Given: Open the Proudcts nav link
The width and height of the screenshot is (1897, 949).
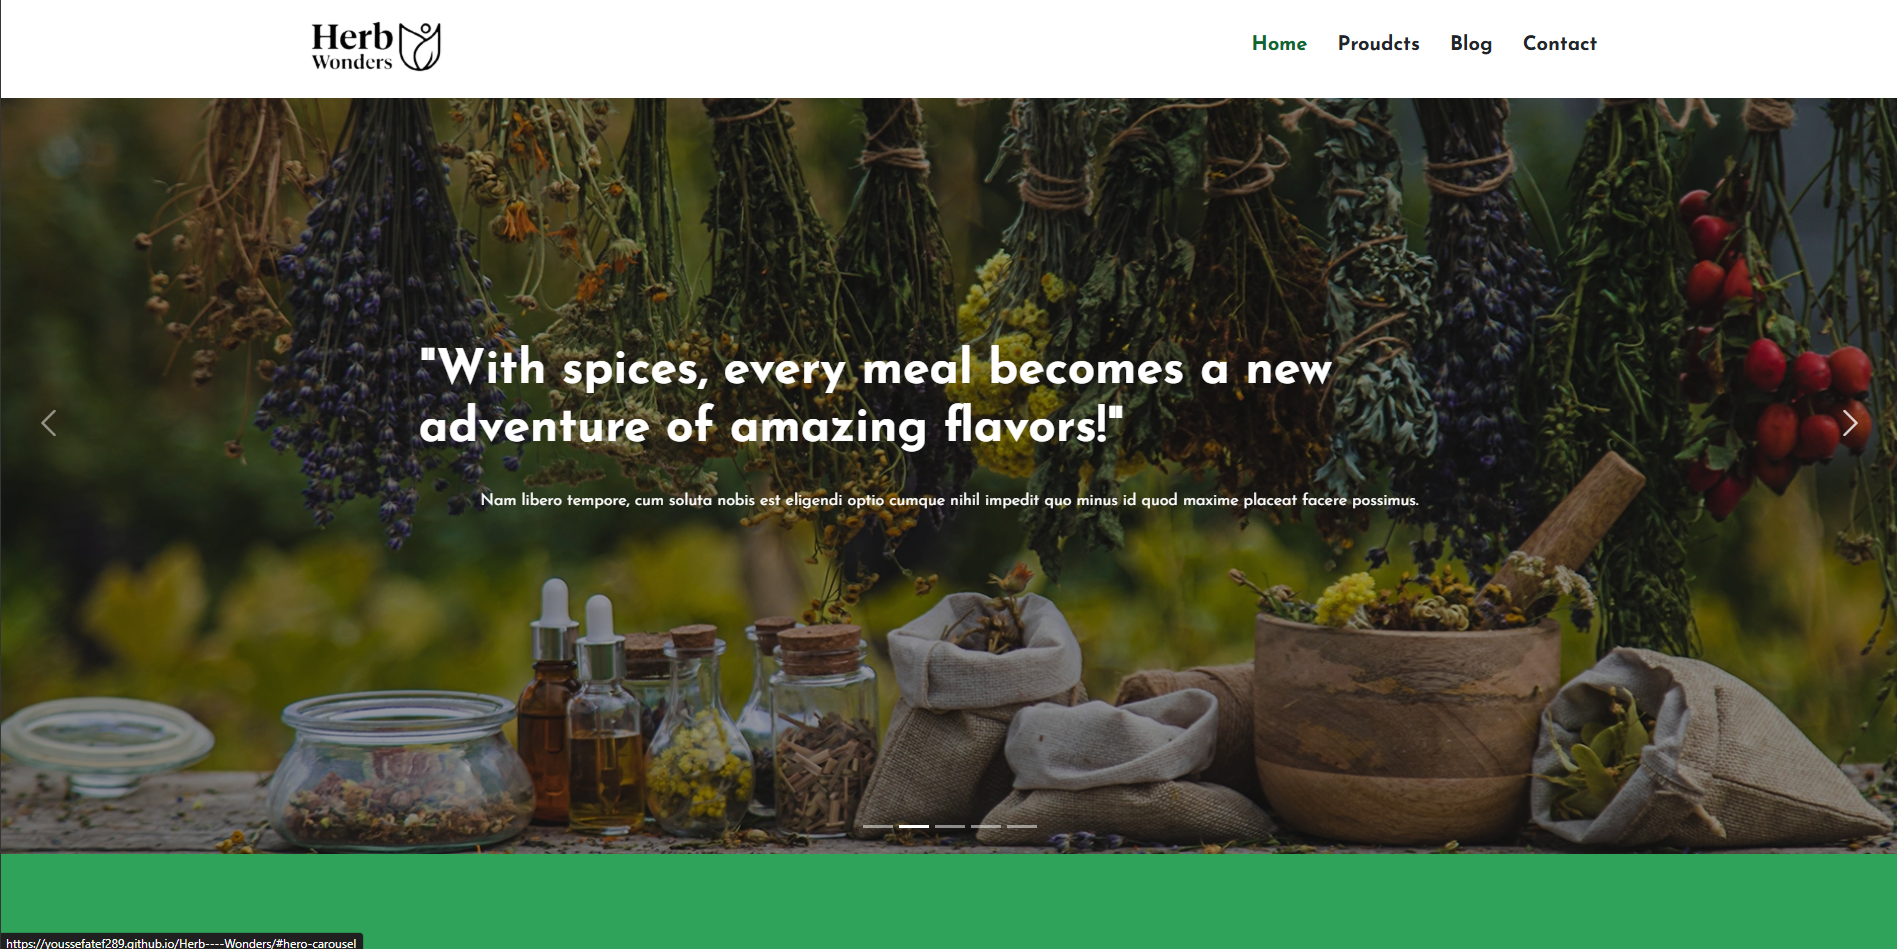Looking at the screenshot, I should 1378,44.
